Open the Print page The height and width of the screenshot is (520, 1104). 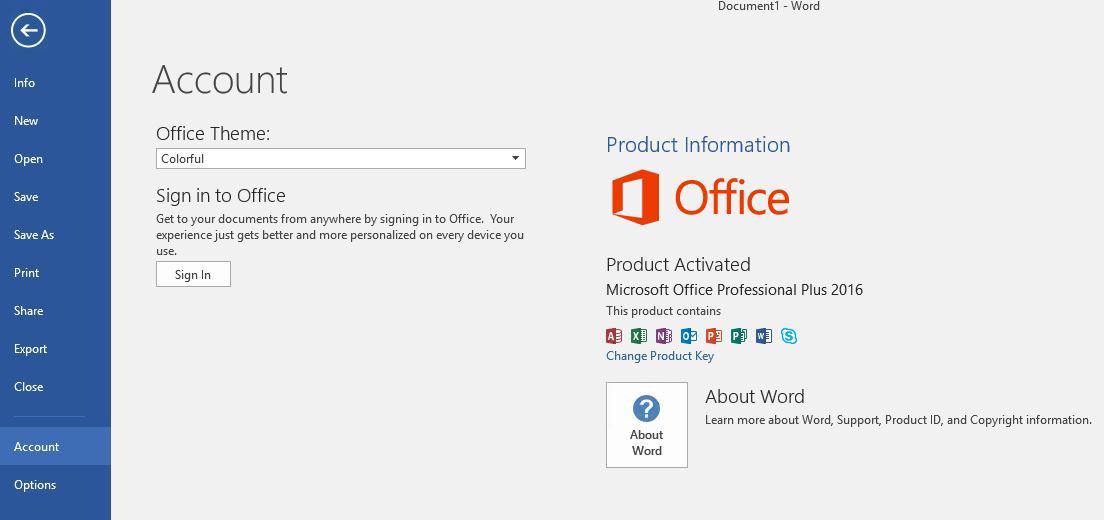click(x=55, y=272)
